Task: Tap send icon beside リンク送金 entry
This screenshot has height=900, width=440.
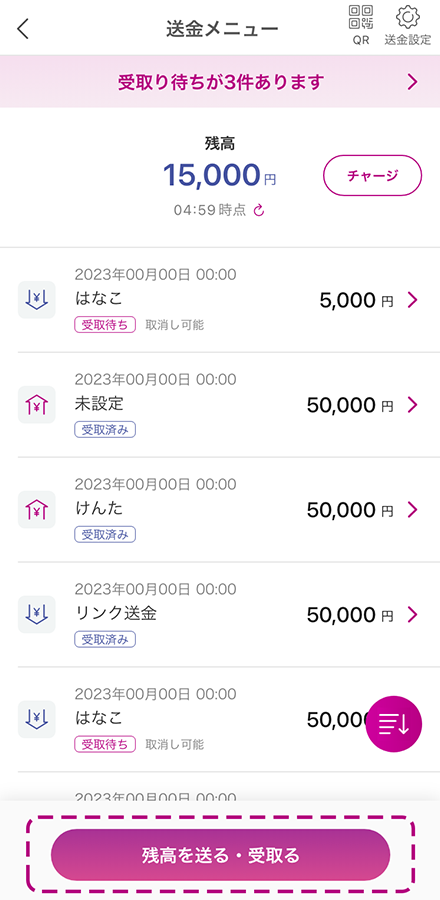Action: (37, 615)
